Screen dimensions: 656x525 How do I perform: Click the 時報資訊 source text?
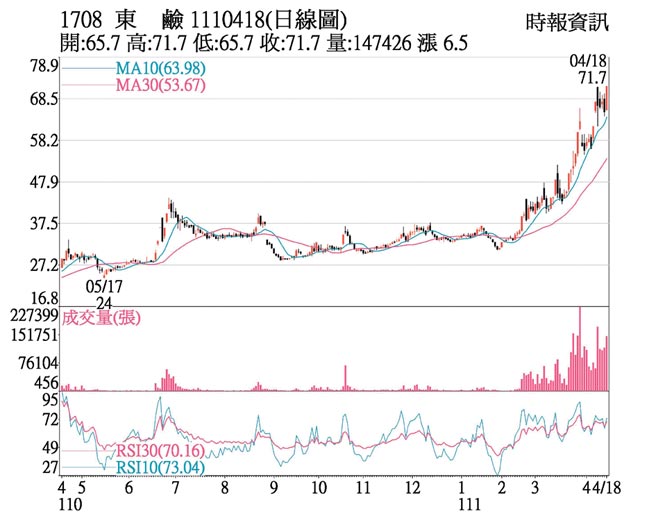point(565,21)
